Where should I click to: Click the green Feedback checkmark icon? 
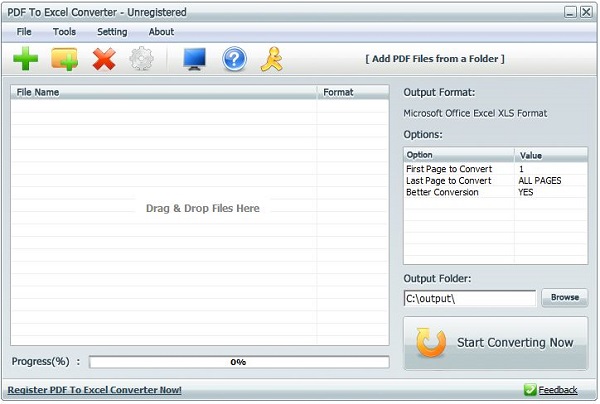530,389
